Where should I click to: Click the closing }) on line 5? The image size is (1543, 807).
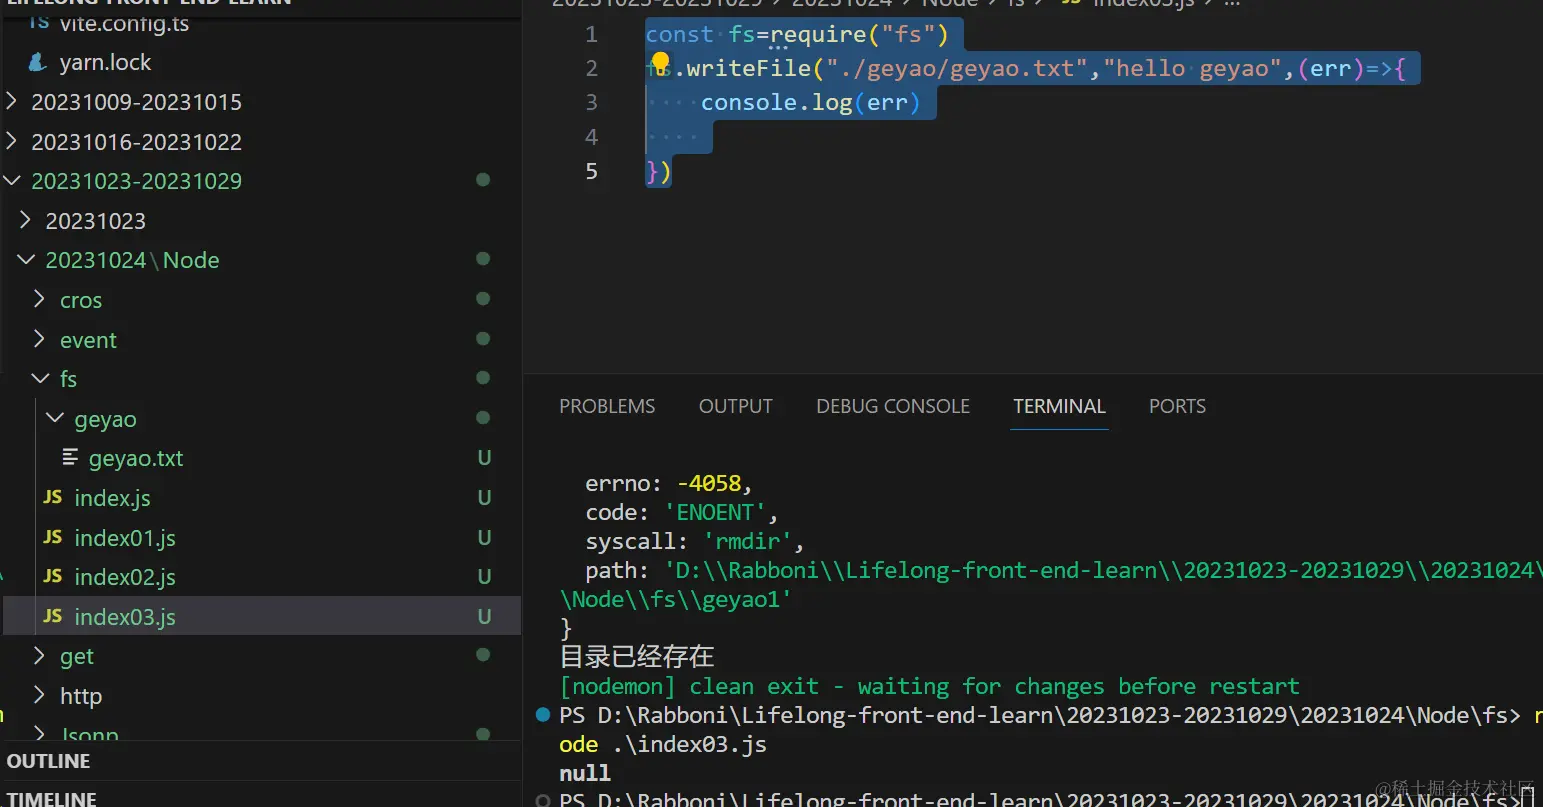coord(658,171)
